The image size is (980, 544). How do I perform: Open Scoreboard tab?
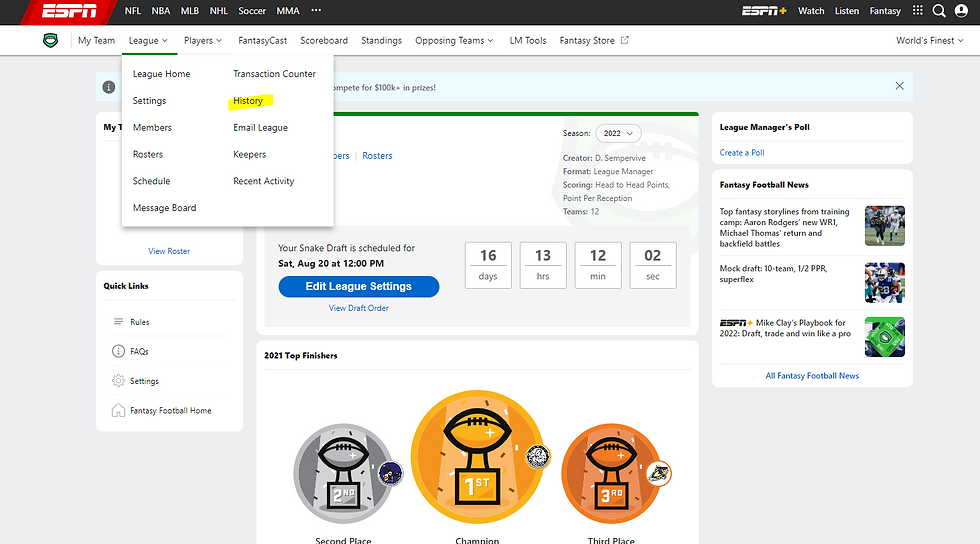(324, 41)
